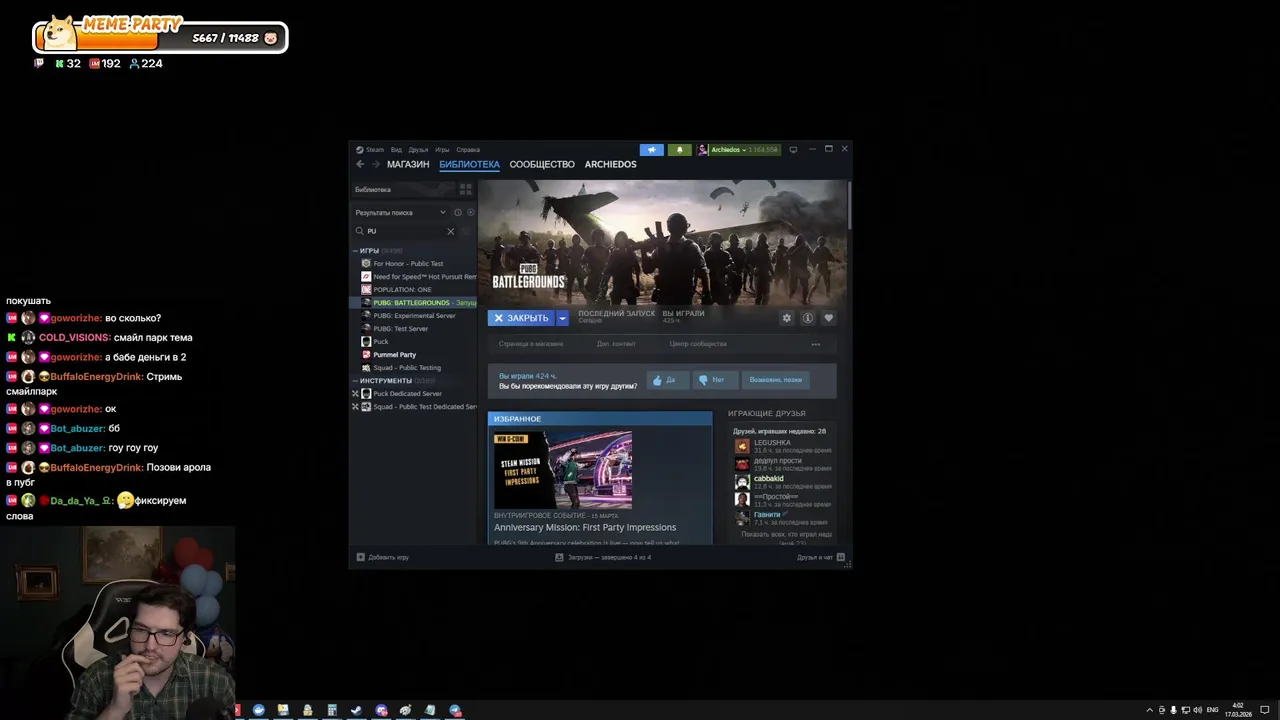
Task: Switch library to grid view icon
Action: 465,189
